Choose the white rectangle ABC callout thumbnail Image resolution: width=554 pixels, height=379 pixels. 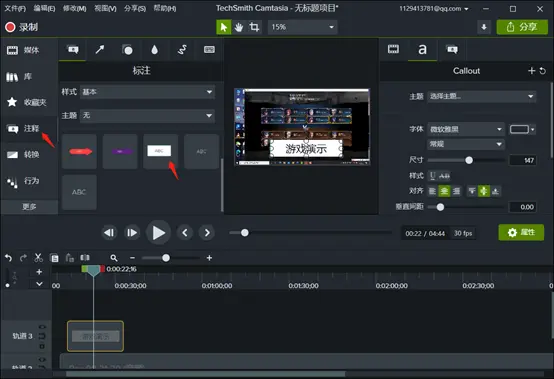[x=160, y=152]
